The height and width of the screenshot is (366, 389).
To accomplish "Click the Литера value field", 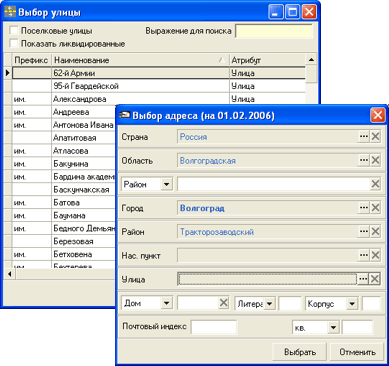I will pyautogui.click(x=290, y=304).
